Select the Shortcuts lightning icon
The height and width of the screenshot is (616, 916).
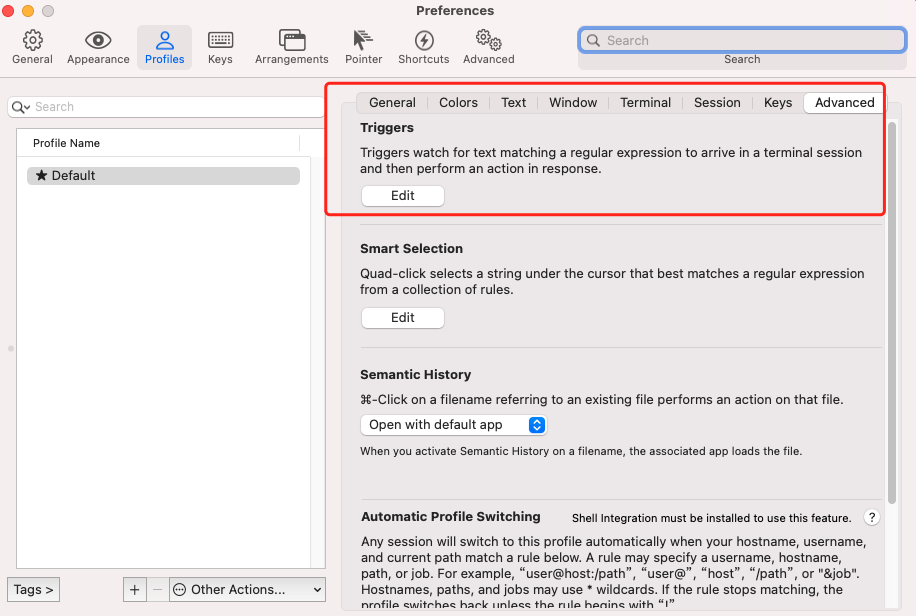[x=423, y=46]
